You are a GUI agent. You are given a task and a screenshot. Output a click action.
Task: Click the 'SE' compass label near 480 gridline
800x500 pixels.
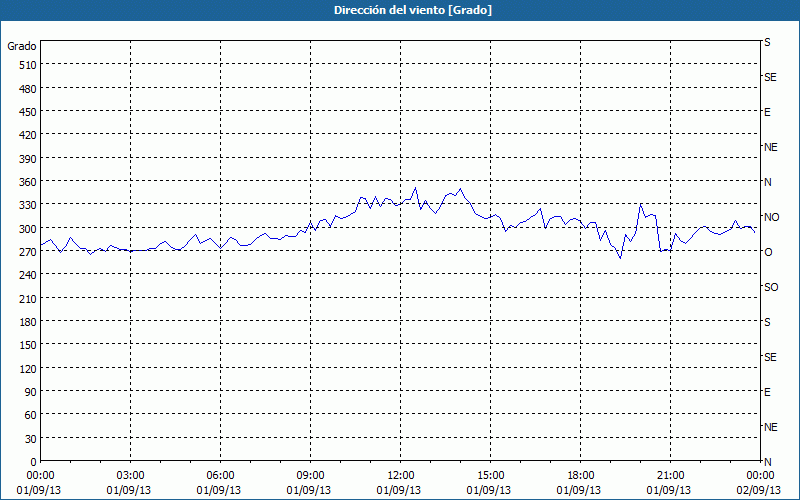click(770, 77)
